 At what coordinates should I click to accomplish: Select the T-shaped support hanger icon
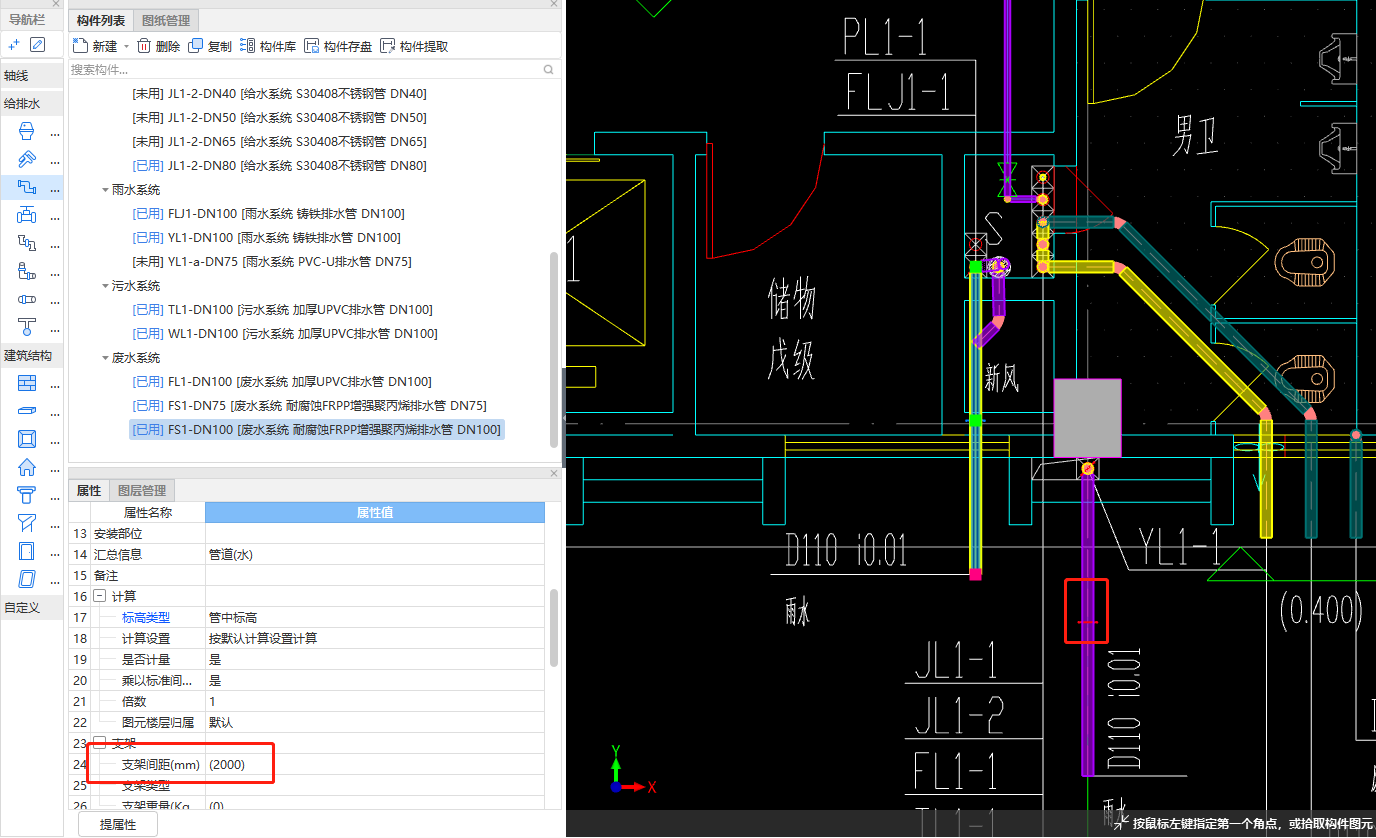click(27, 327)
